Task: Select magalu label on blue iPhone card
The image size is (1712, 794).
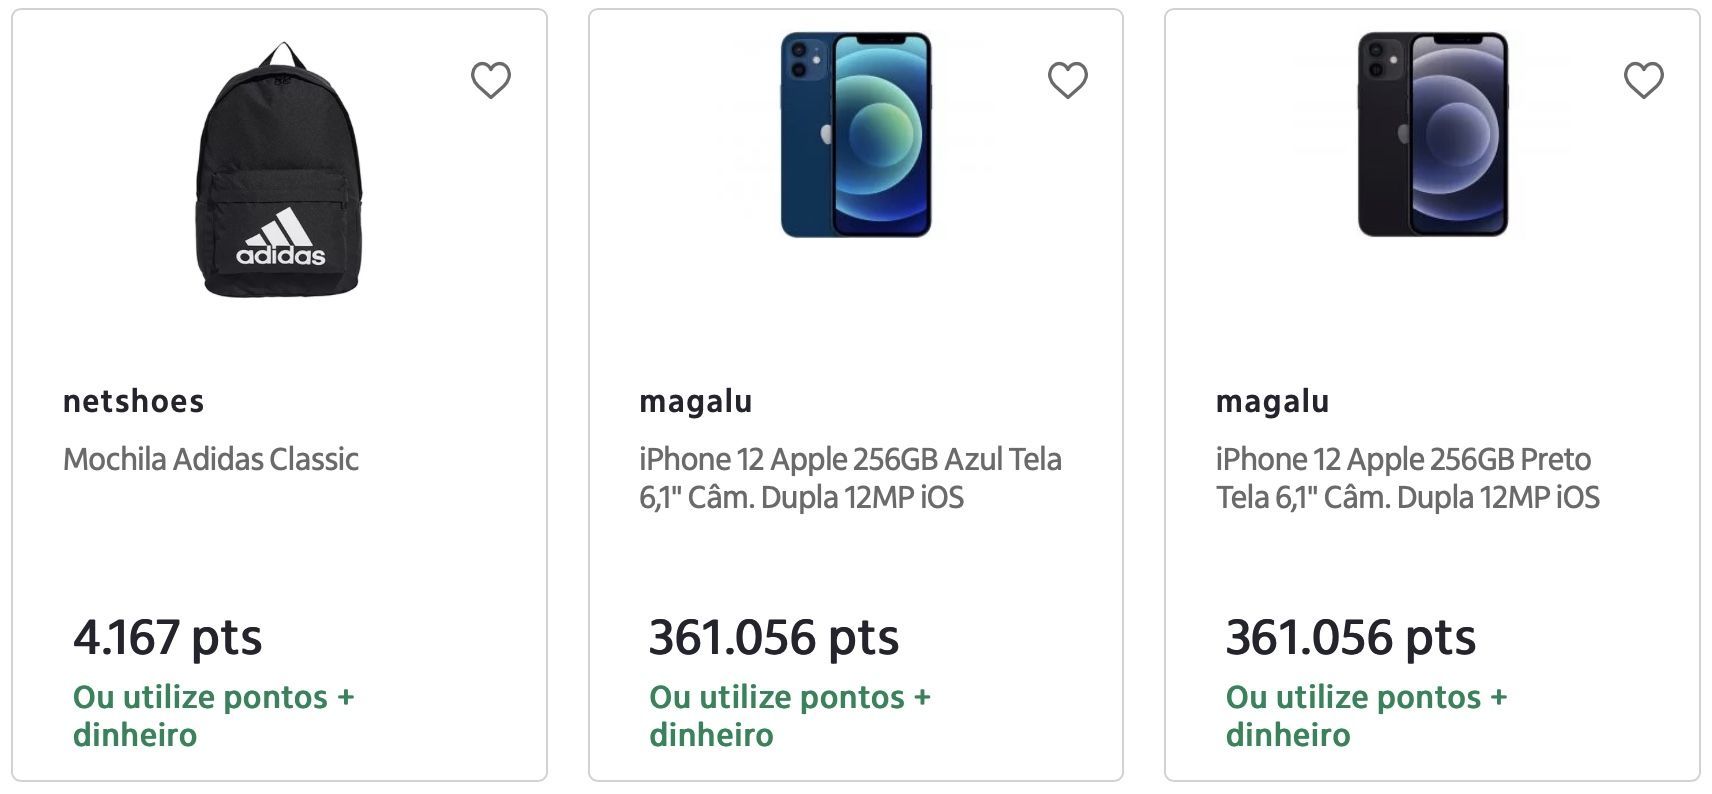Action: 696,401
